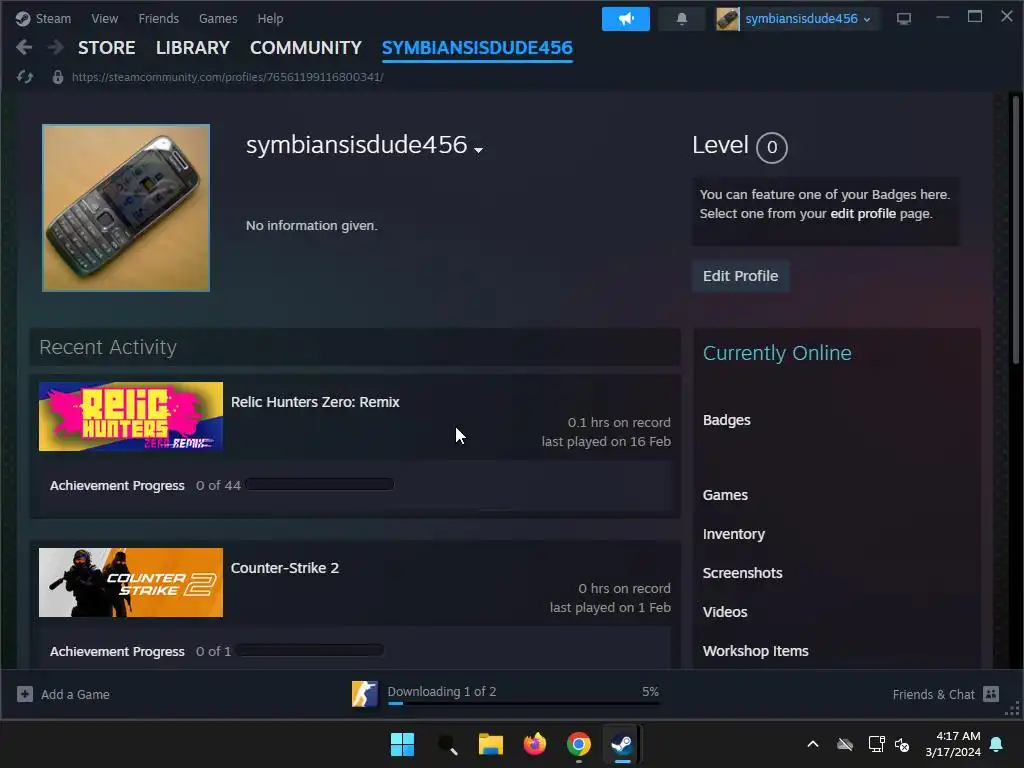Open the Videos link
Image resolution: width=1024 pixels, height=768 pixels.
[x=725, y=612]
